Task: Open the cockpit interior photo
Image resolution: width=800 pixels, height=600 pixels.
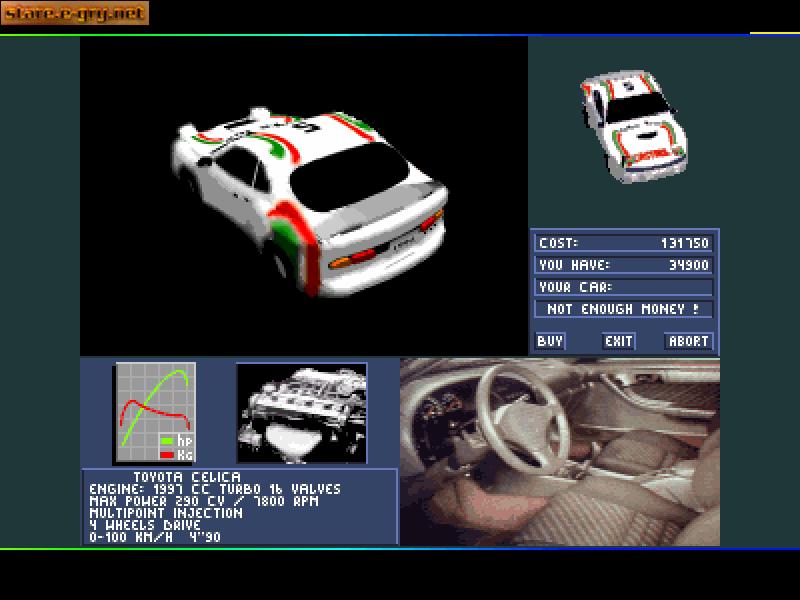Action: tap(555, 450)
